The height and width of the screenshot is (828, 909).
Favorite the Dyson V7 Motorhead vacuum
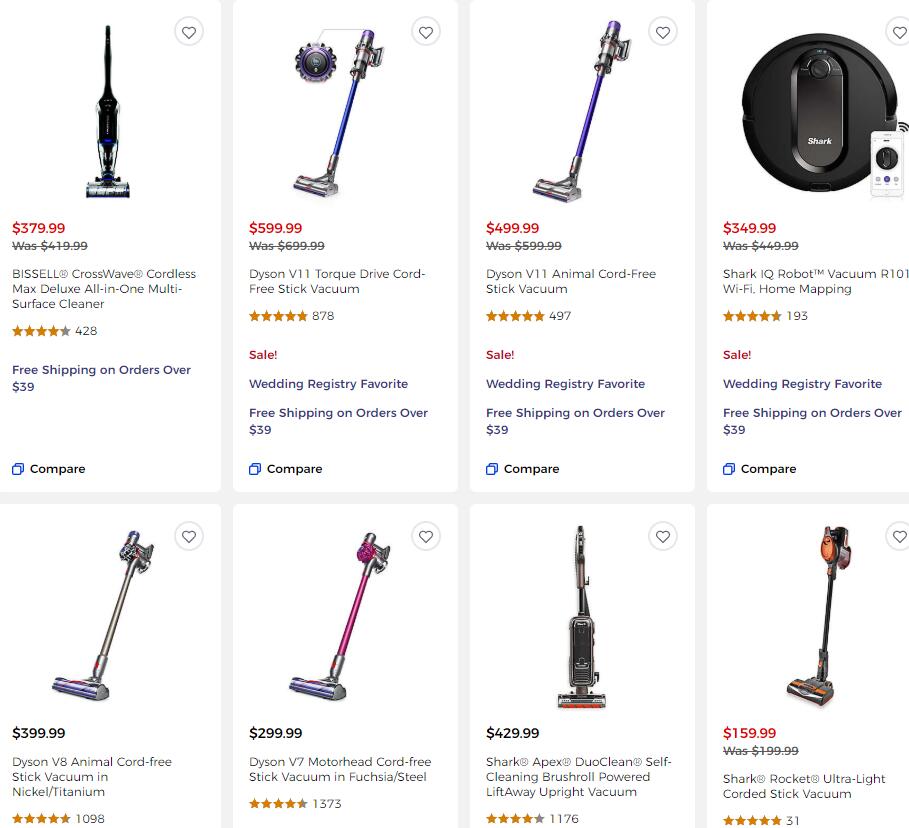coord(426,537)
